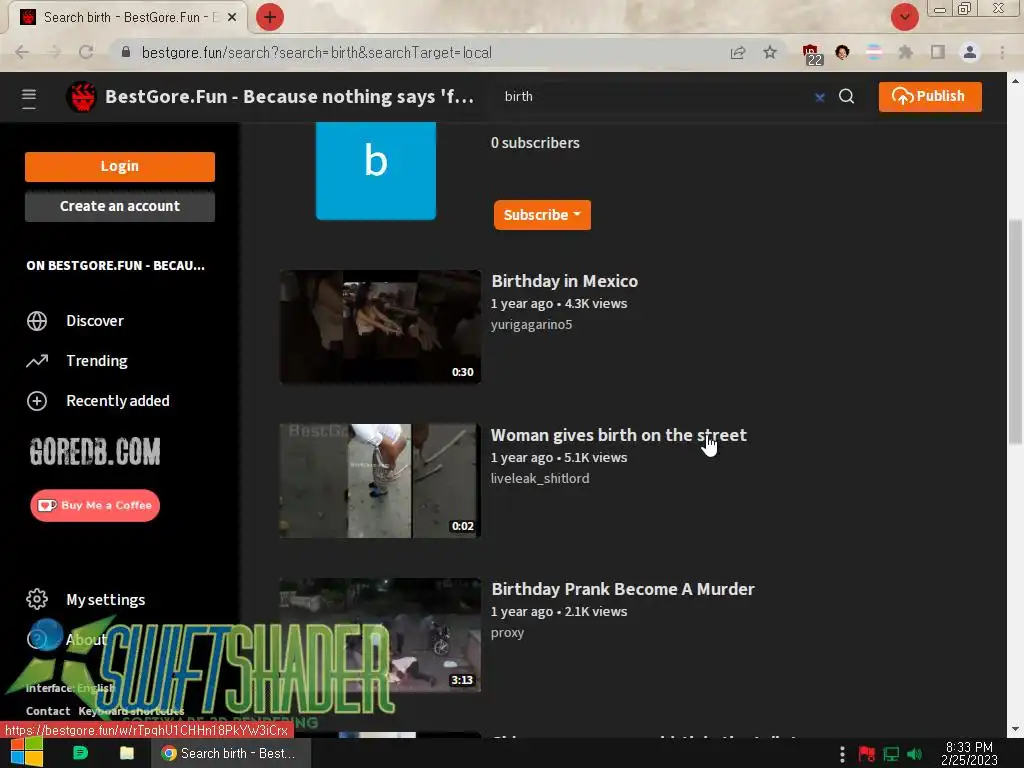Open a new tab with the plus button
The height and width of the screenshot is (768, 1024).
point(270,17)
